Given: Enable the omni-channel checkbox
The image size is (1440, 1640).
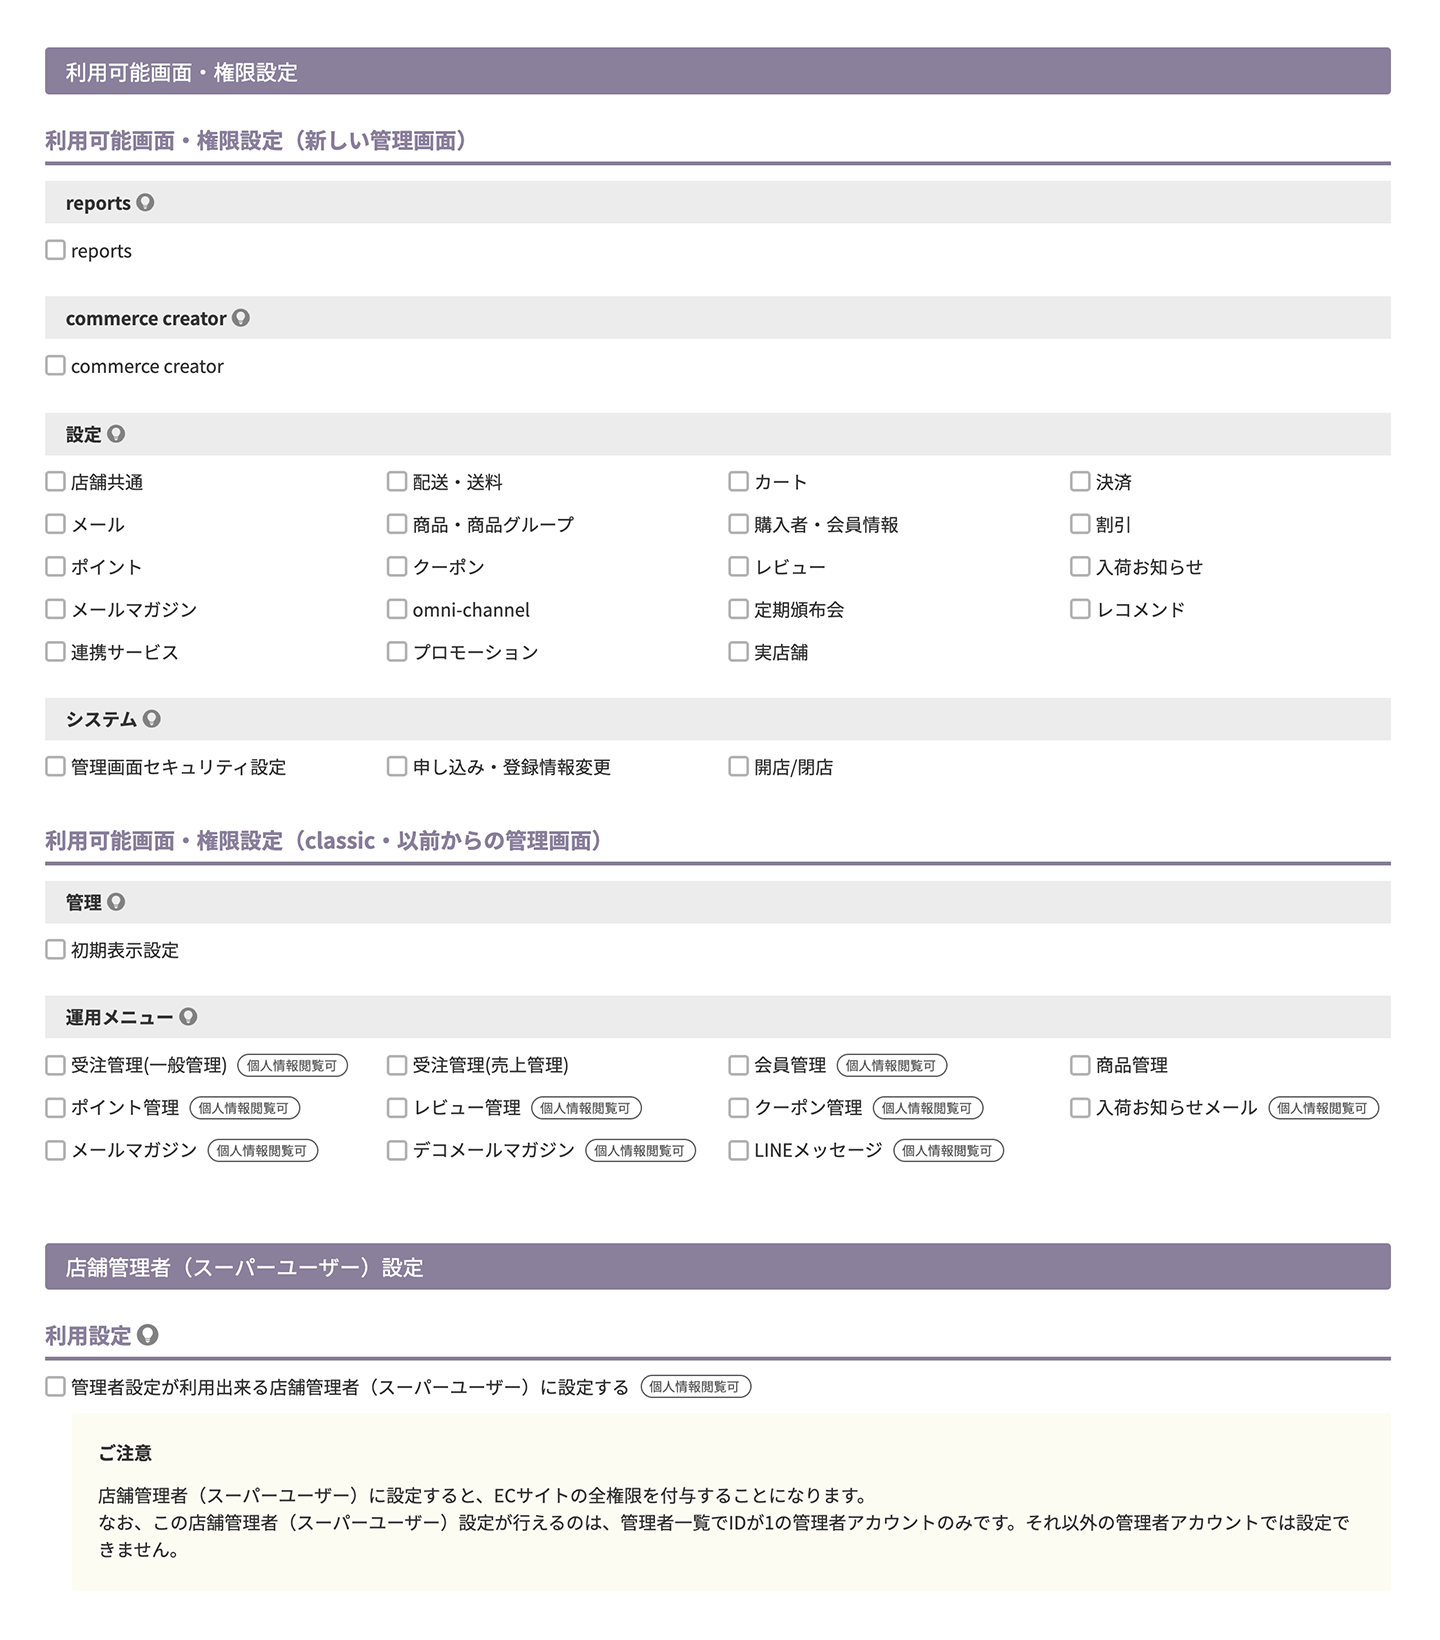Looking at the screenshot, I should point(397,609).
